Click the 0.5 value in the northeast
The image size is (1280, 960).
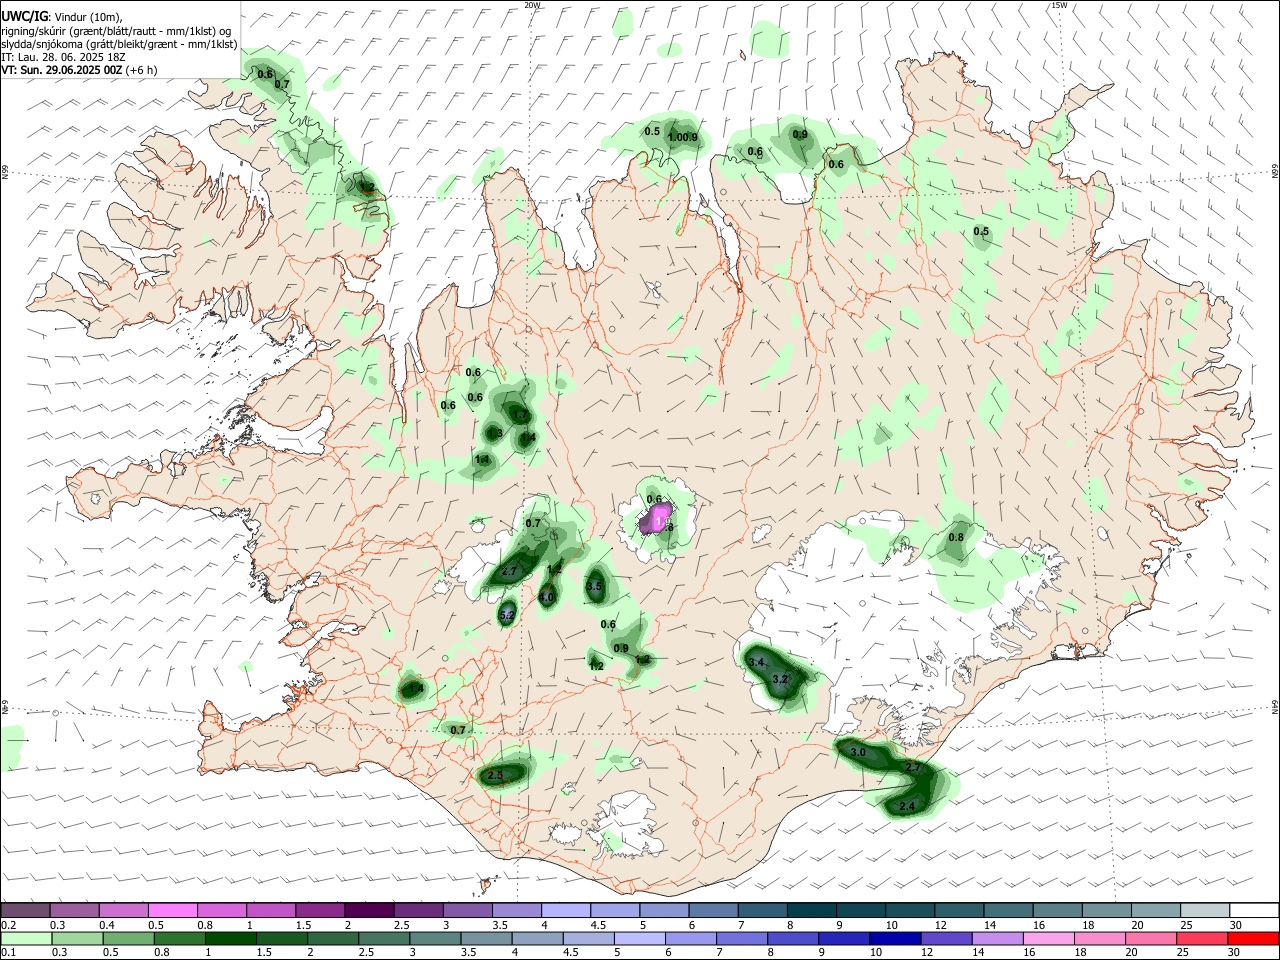point(981,232)
